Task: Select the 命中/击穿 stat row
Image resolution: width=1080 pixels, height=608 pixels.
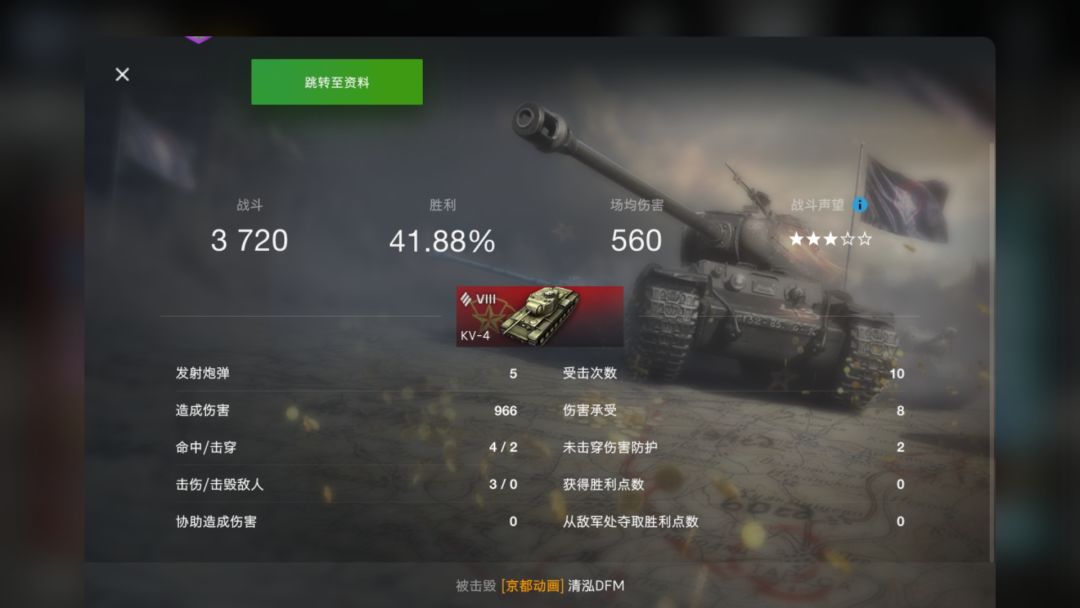Action: [x=346, y=448]
